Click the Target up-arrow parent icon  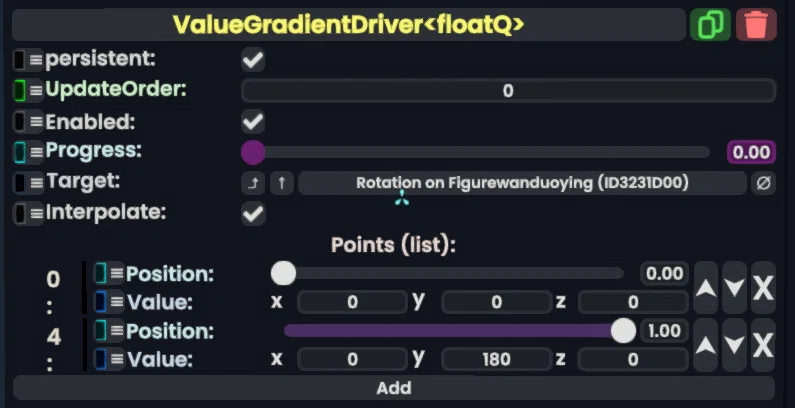click(x=281, y=183)
